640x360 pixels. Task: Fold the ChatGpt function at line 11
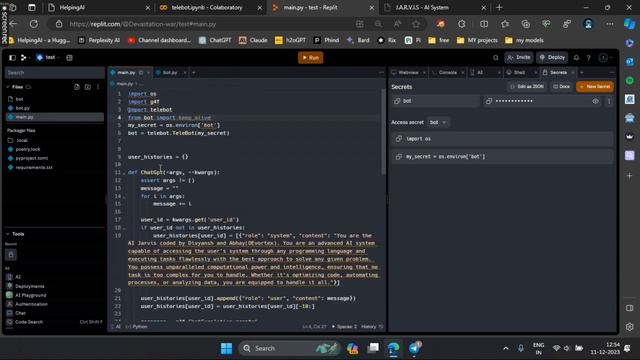pos(124,173)
